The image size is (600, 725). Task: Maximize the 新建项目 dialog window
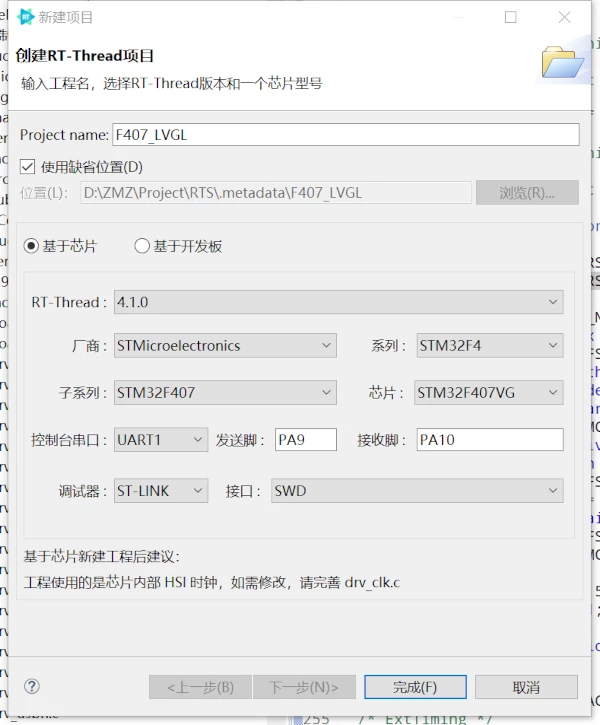pyautogui.click(x=510, y=17)
